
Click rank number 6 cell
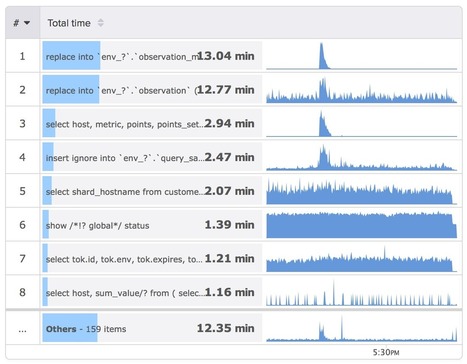[22, 225]
